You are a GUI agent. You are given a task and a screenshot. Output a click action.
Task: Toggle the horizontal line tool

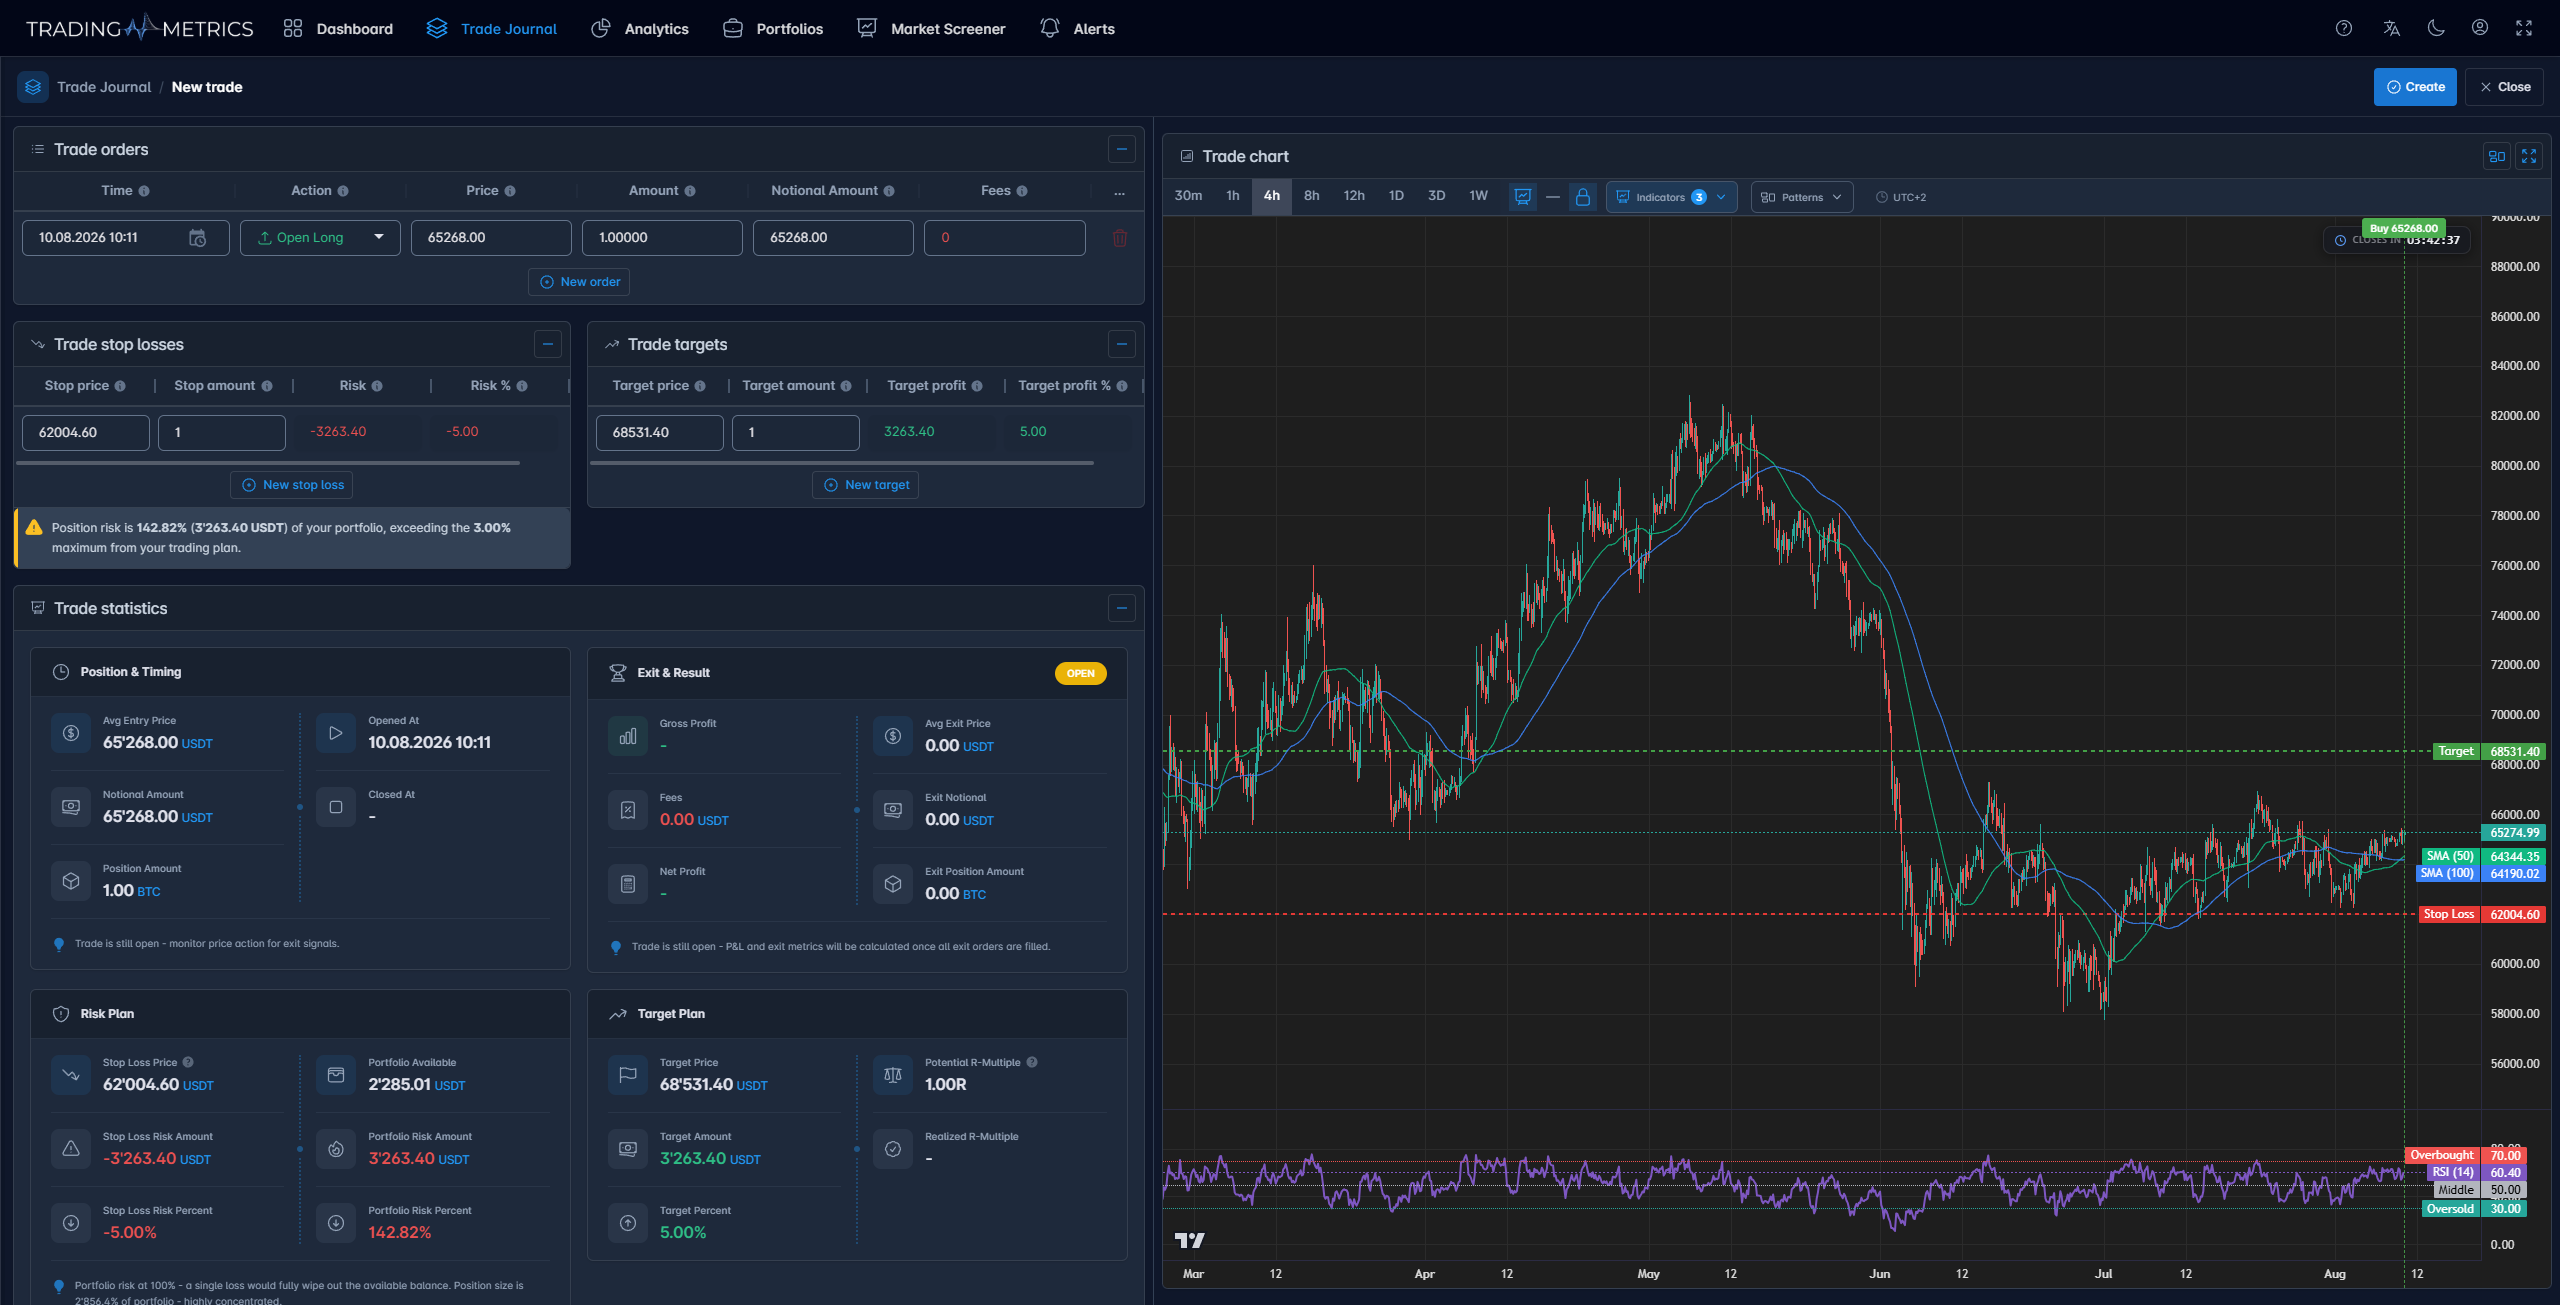pyautogui.click(x=1553, y=197)
